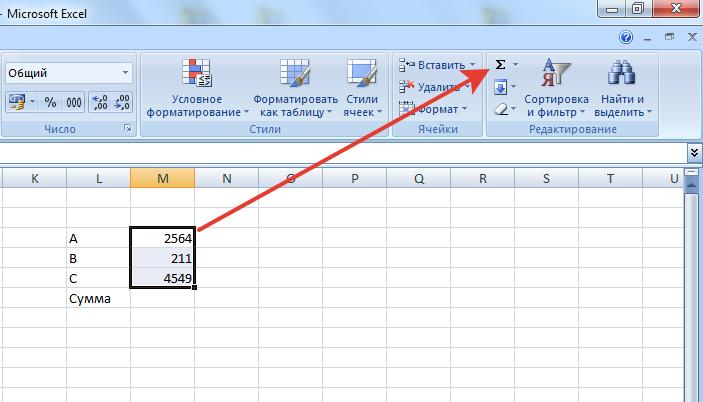Expand the formula bar chevron
This screenshot has height=402, width=703.
(694, 151)
